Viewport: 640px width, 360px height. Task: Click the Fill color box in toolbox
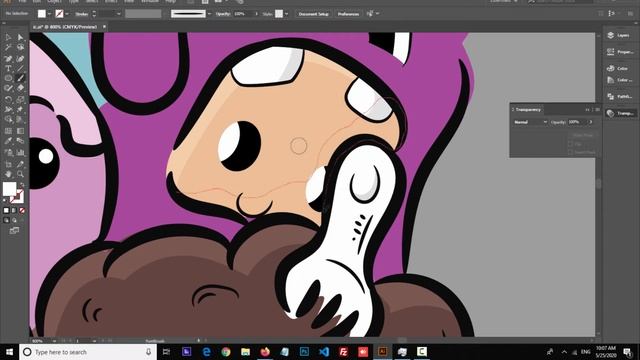9,189
